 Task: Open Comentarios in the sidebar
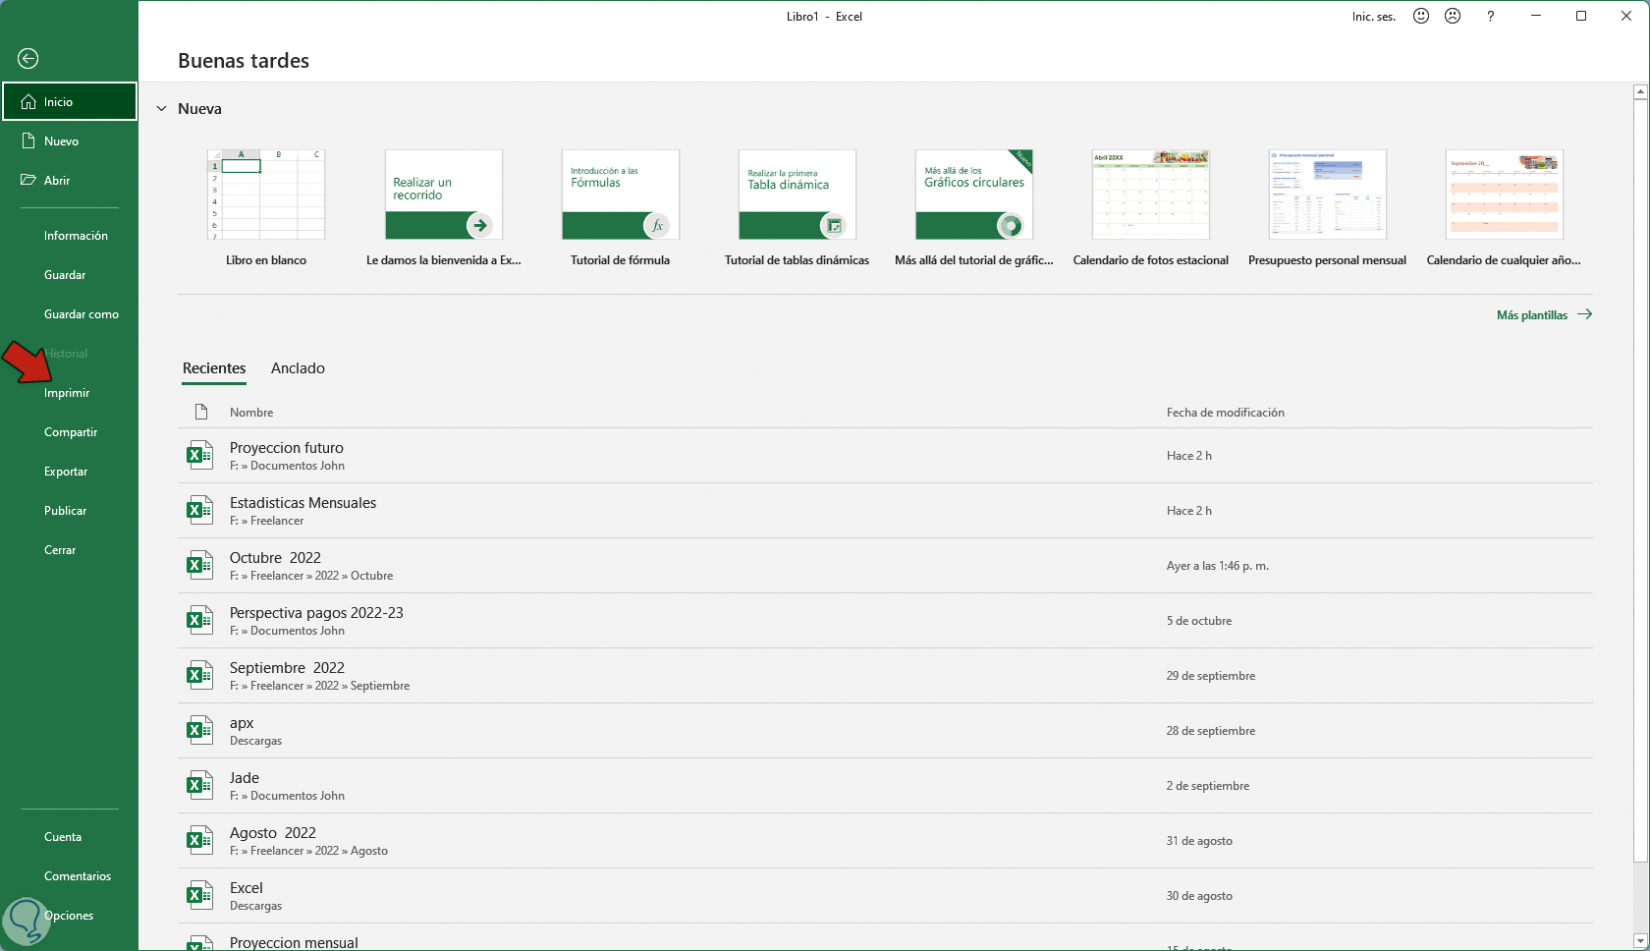click(x=78, y=876)
